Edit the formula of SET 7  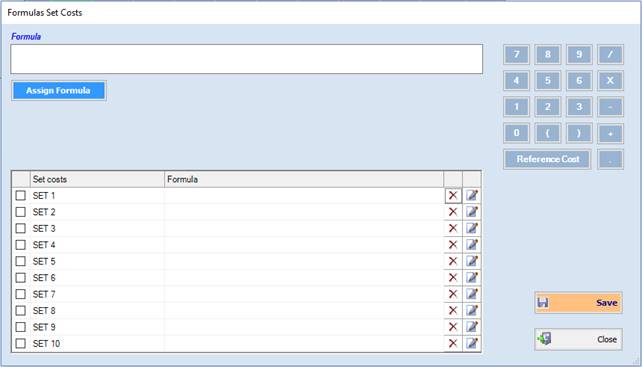coord(472,294)
